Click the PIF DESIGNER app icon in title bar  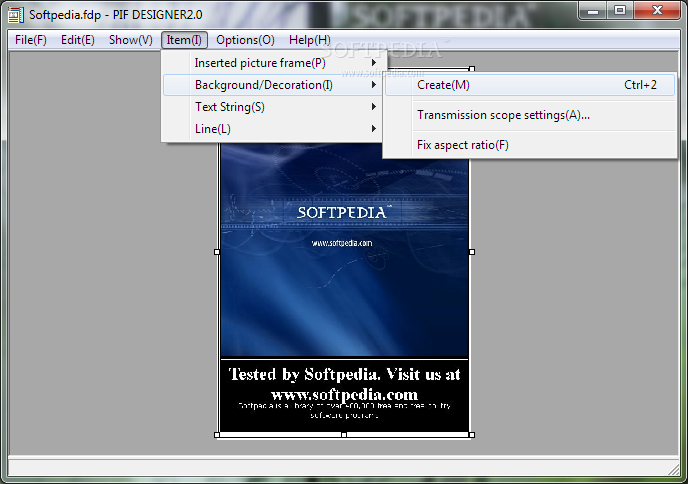(x=16, y=14)
